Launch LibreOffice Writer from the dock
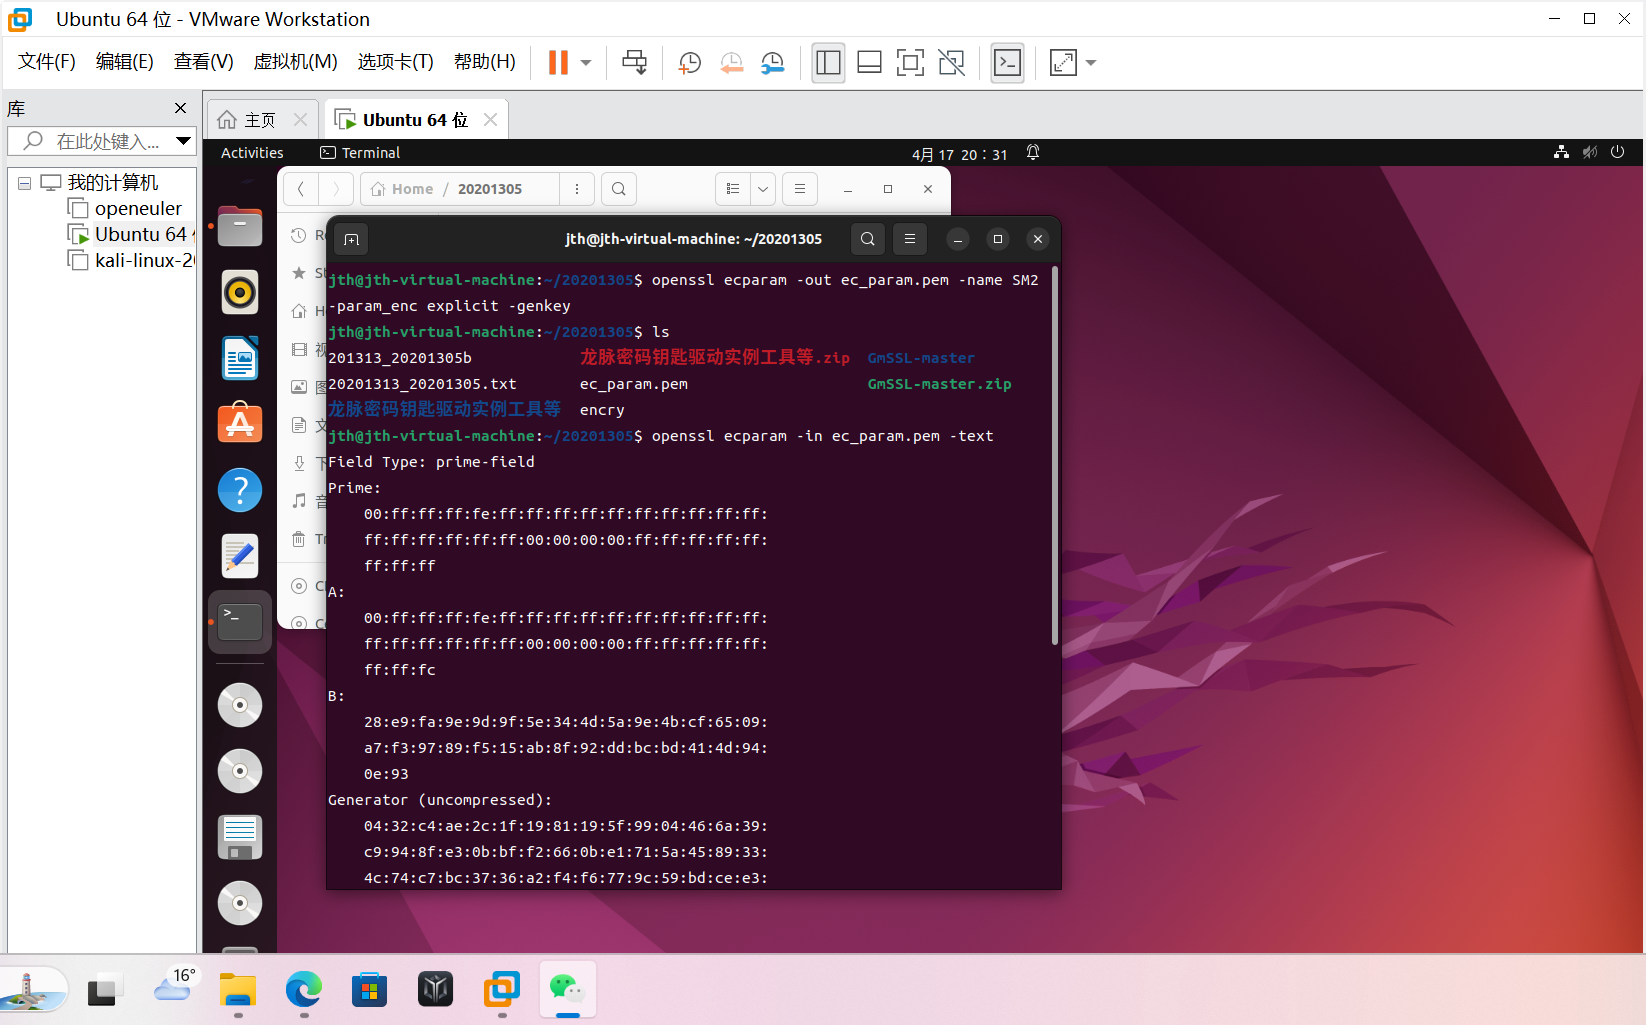The height and width of the screenshot is (1025, 1646). coord(240,358)
